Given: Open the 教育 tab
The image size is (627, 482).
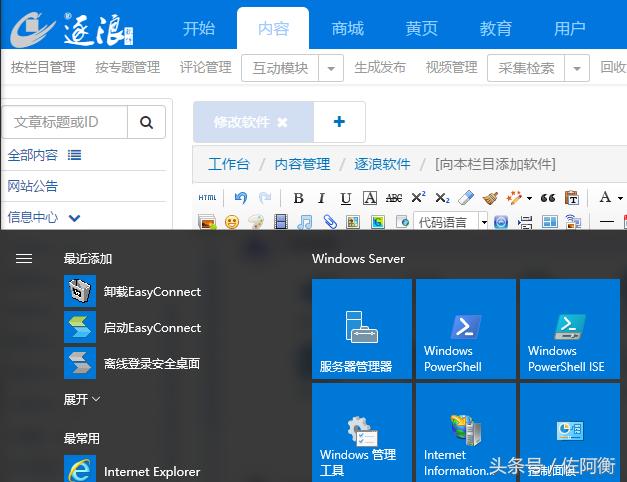Looking at the screenshot, I should (496, 29).
